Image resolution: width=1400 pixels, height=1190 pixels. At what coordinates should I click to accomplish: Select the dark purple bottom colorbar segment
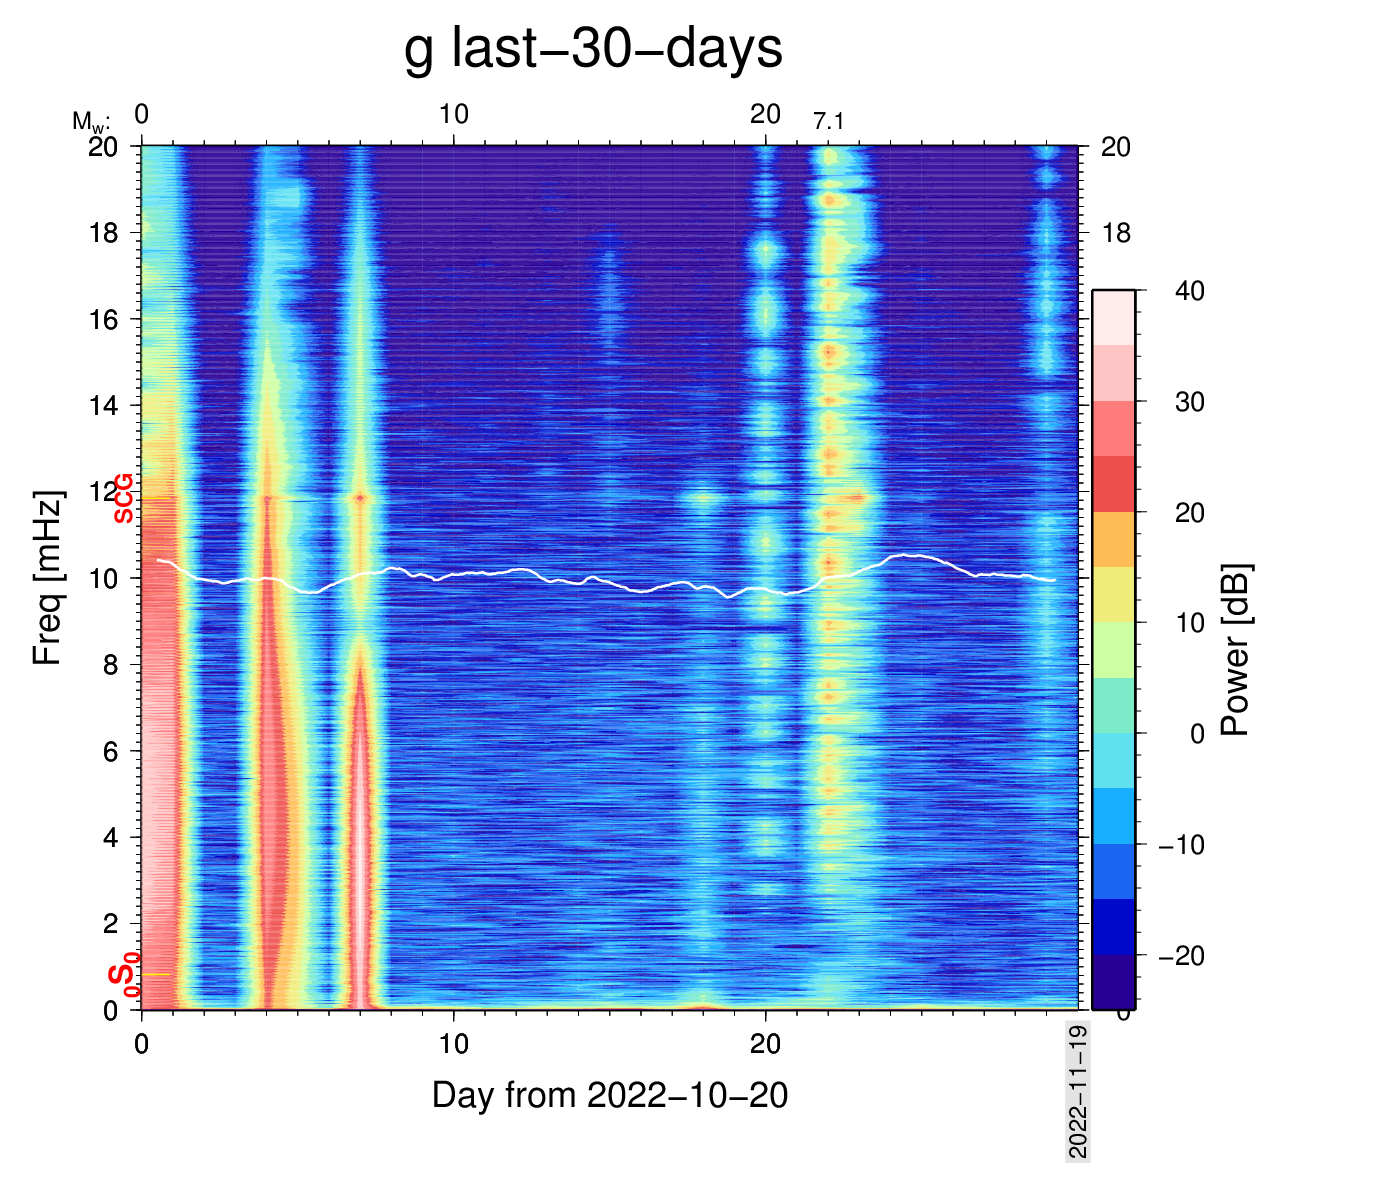pos(1113,982)
